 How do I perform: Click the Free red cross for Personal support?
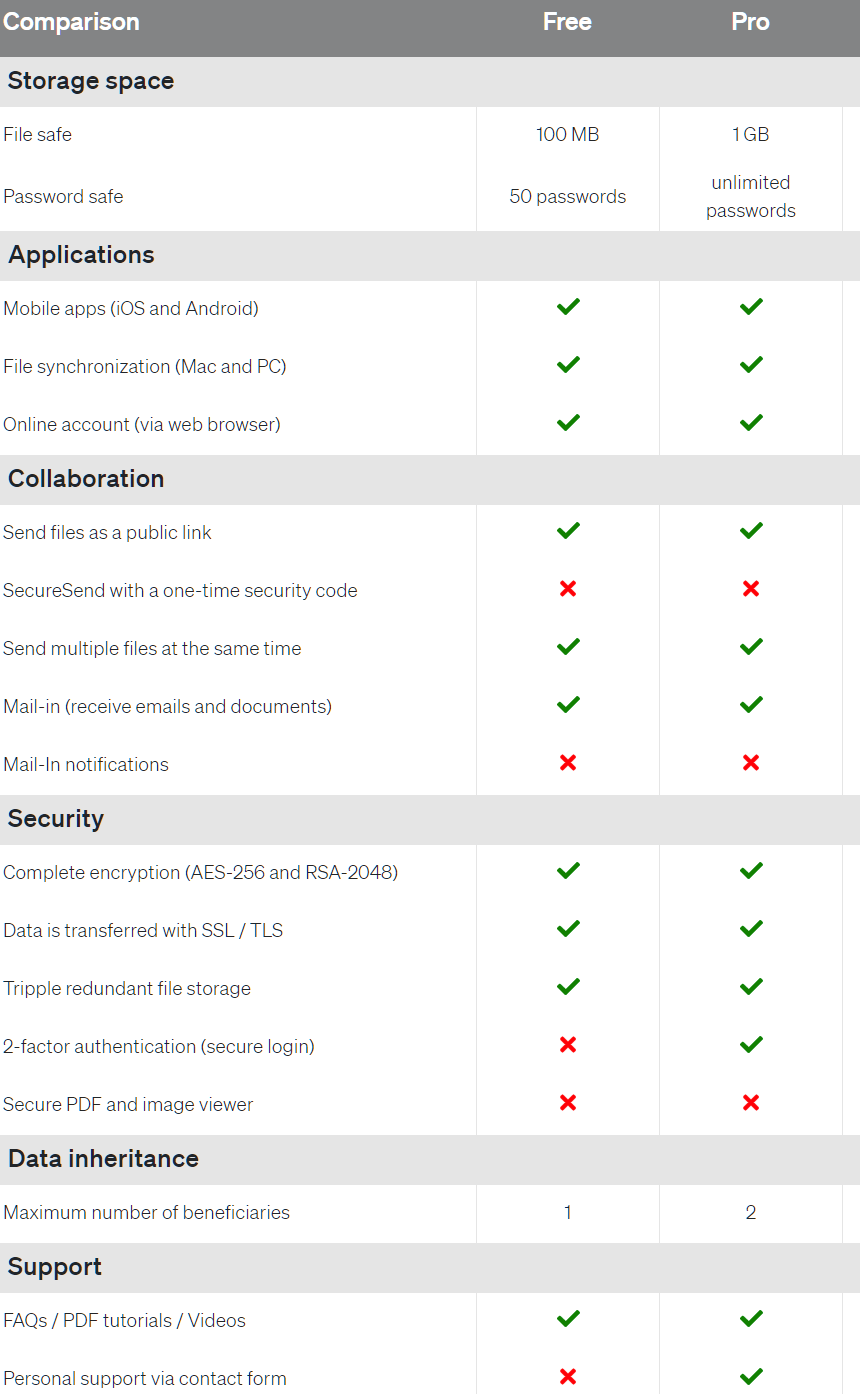pos(568,1377)
